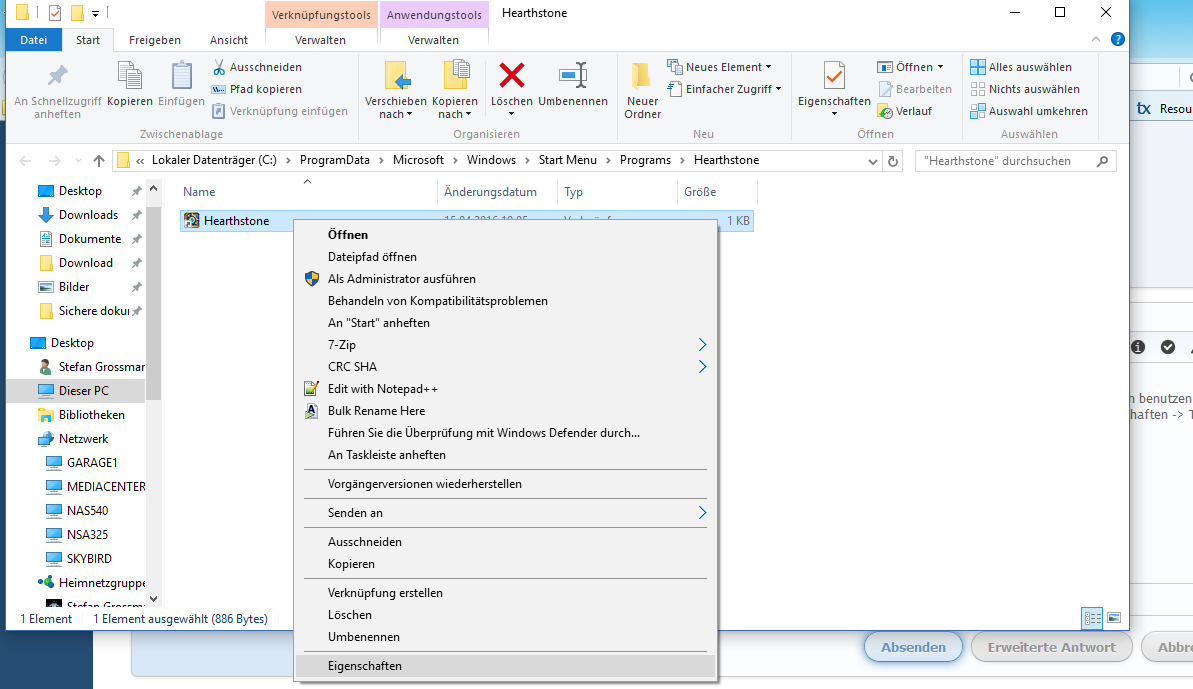Open the Quick Access Toolbar customize dropdown
Image resolution: width=1193 pixels, height=689 pixels.
pos(95,13)
